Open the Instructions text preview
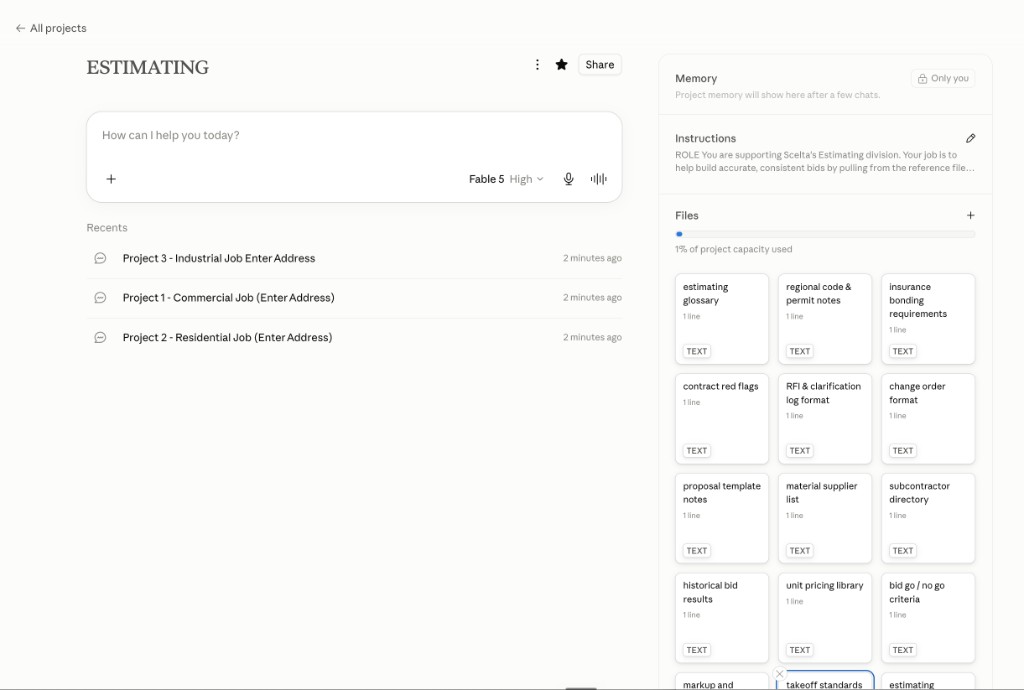This screenshot has width=1024, height=690. click(x=825, y=161)
